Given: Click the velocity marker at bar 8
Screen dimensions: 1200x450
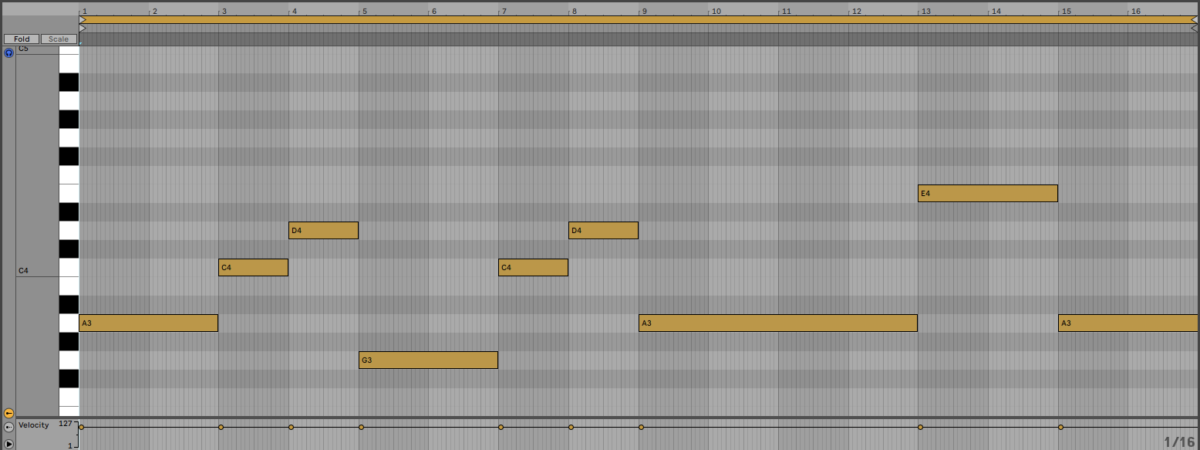Looking at the screenshot, I should click(x=571, y=427).
